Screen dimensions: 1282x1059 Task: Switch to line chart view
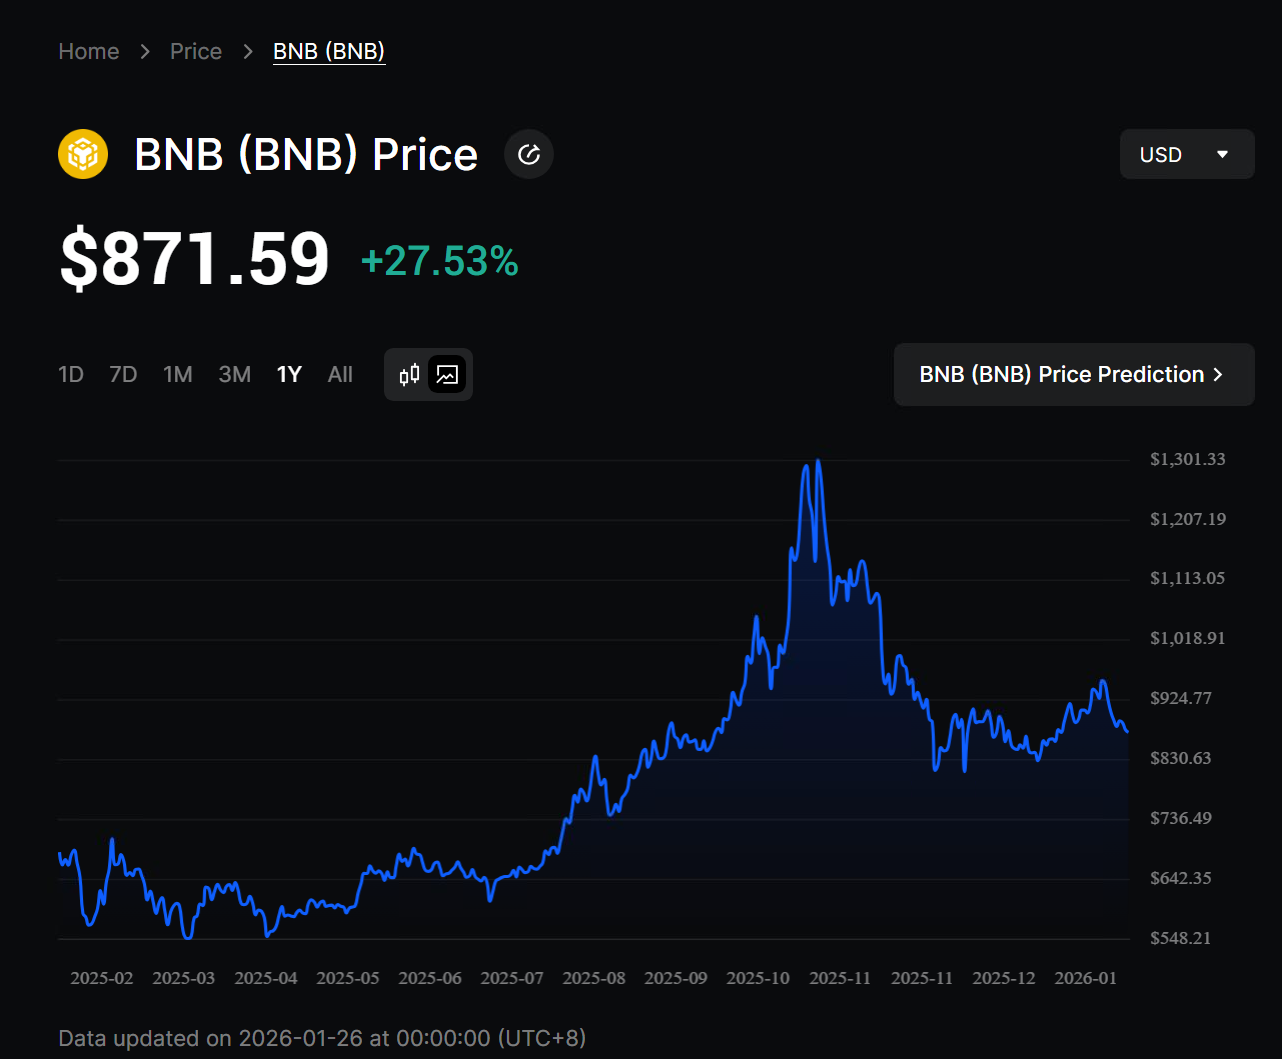click(447, 375)
